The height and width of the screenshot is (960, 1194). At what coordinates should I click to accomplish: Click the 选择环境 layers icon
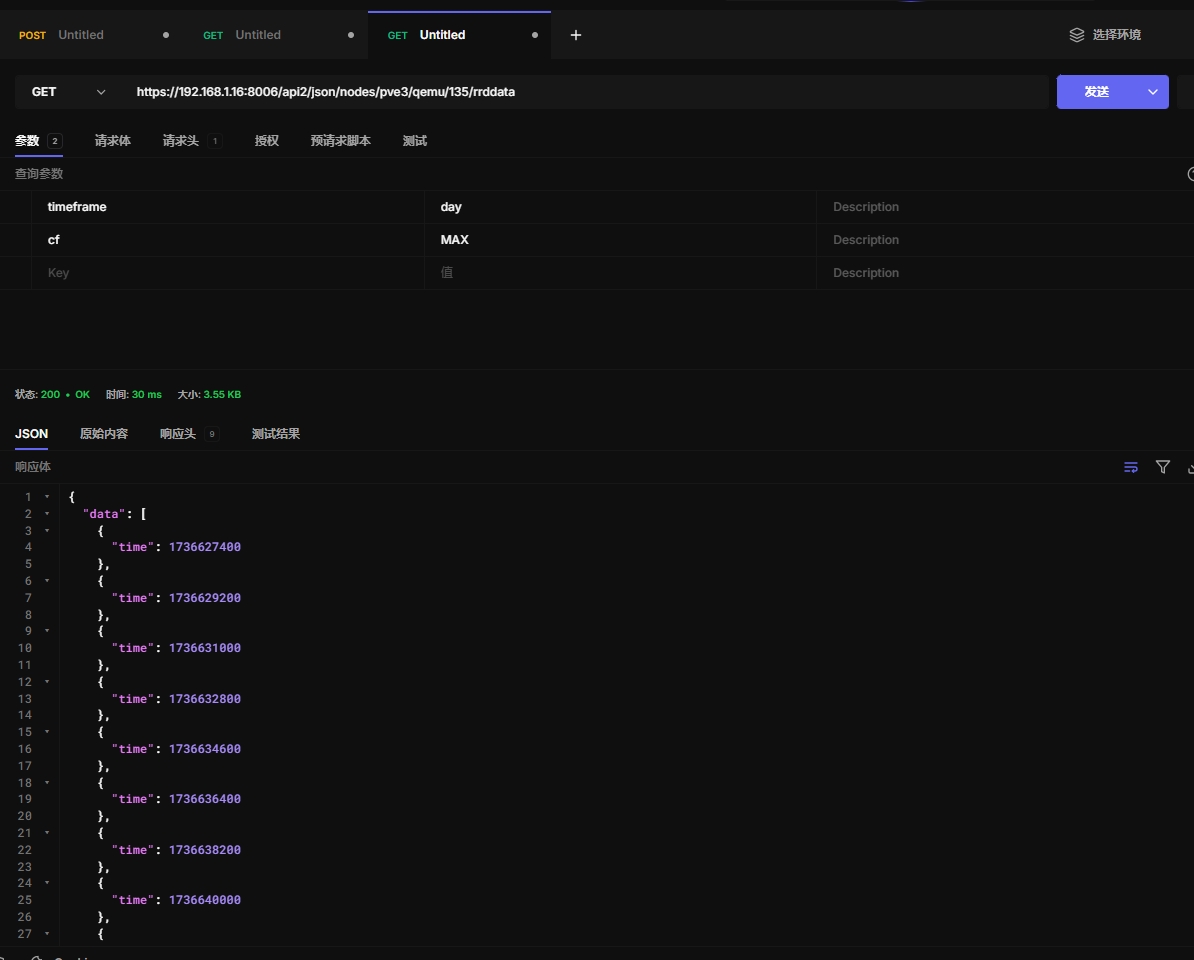[x=1076, y=35]
